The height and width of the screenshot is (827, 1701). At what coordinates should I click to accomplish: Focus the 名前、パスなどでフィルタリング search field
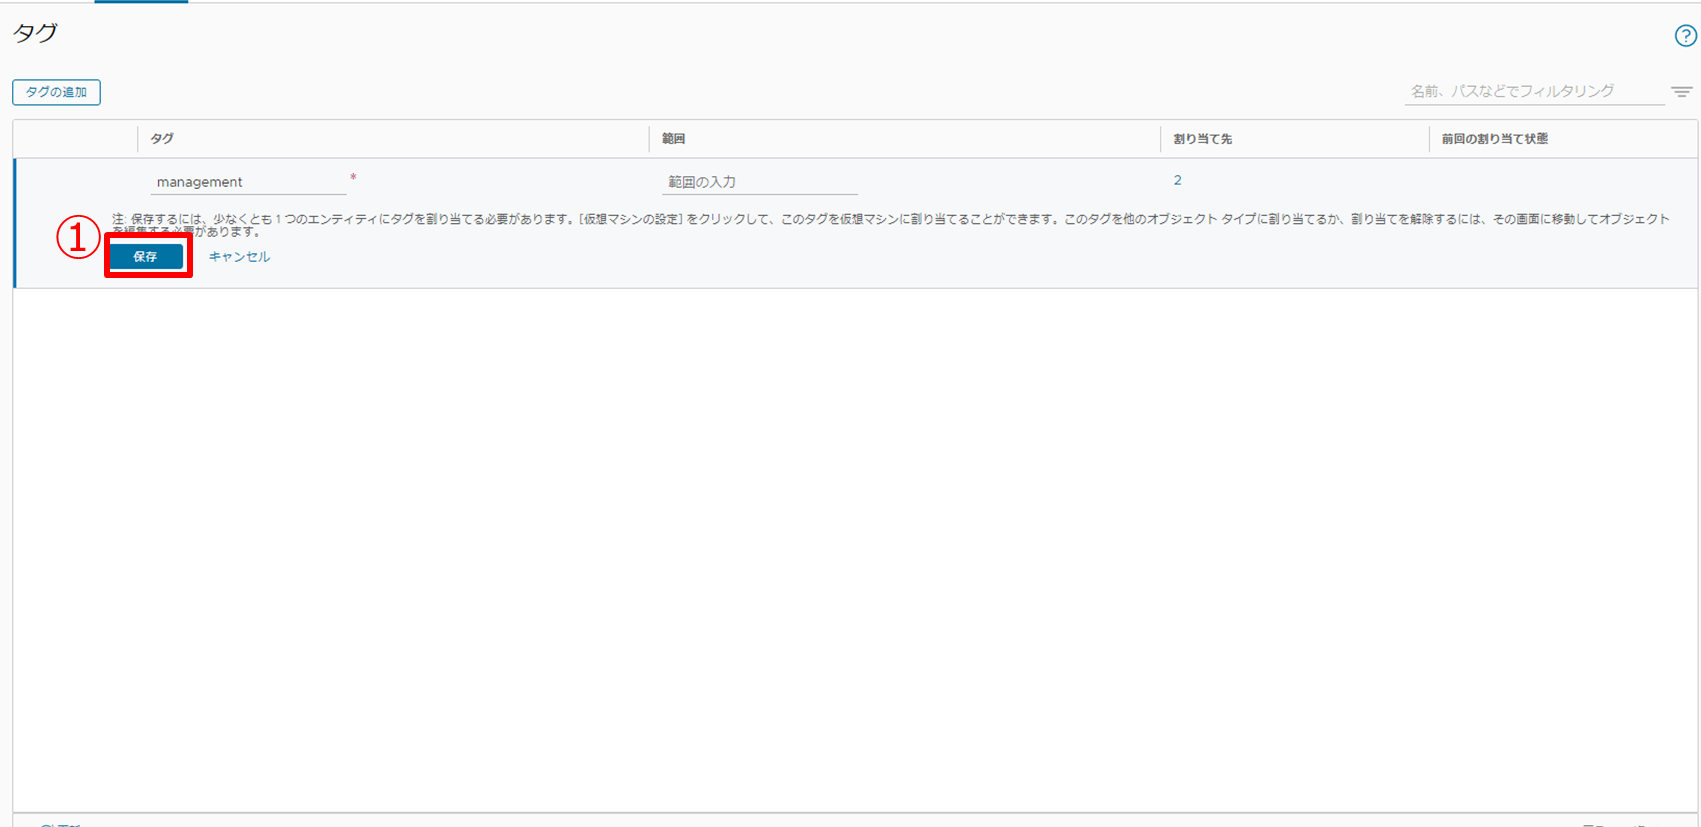click(x=1532, y=91)
